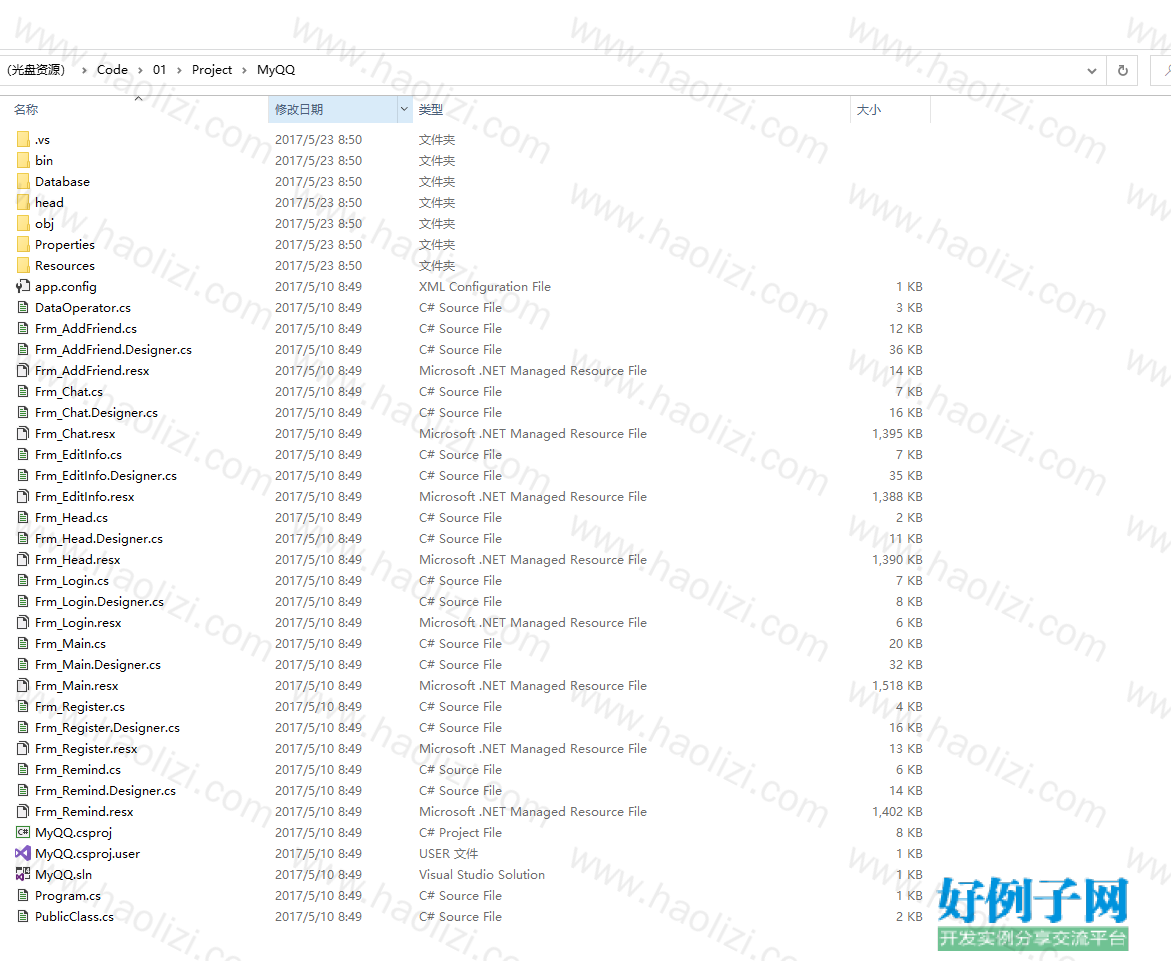The height and width of the screenshot is (961, 1171).
Task: Select the file name Frm_Register.resx
Action: pos(87,748)
